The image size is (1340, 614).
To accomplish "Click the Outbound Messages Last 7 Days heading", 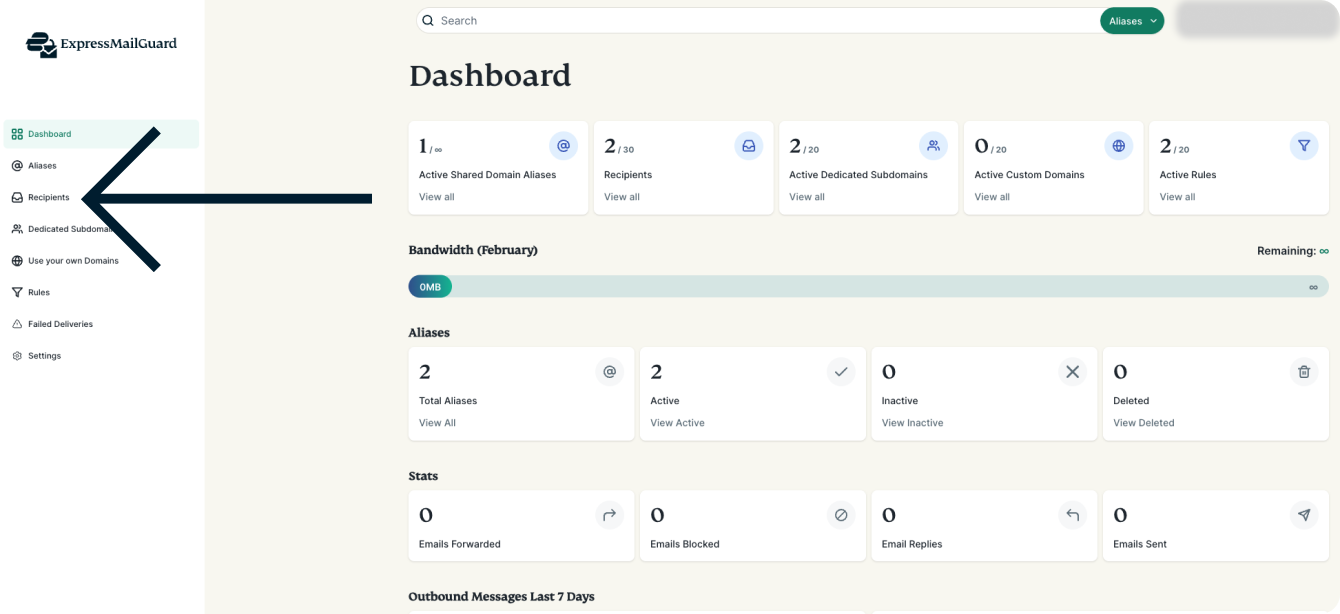I will 501,597.
